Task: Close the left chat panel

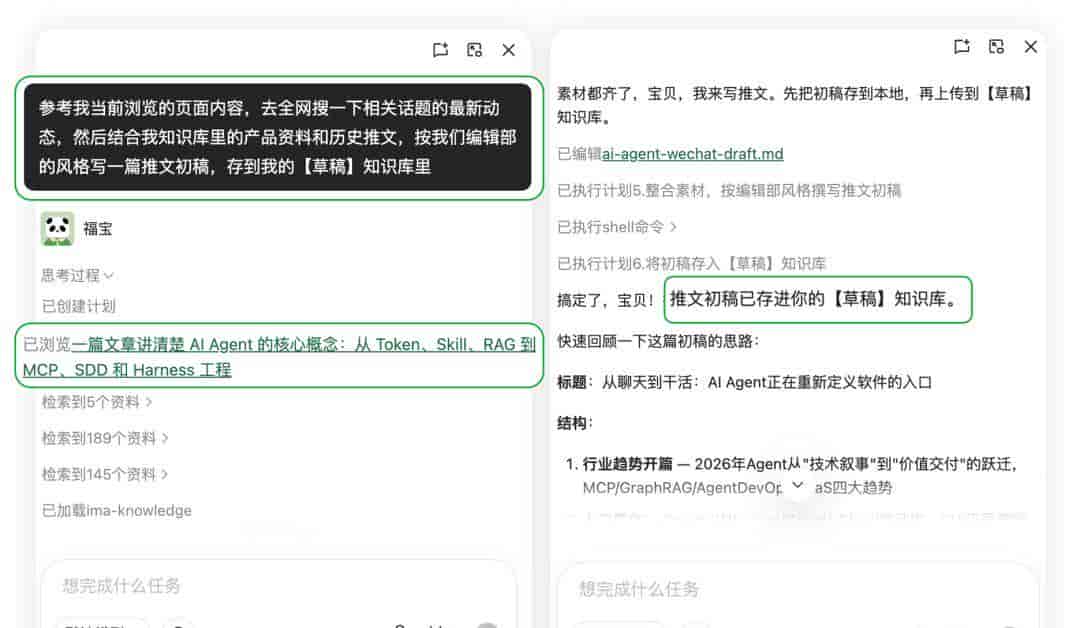Action: (x=508, y=50)
